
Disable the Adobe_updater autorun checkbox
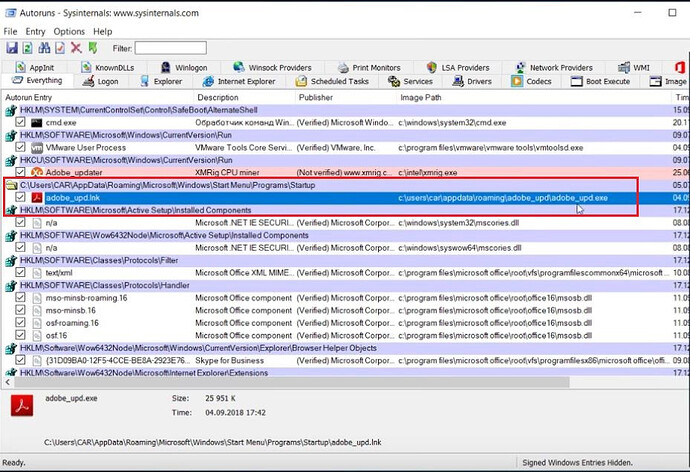click(22, 172)
